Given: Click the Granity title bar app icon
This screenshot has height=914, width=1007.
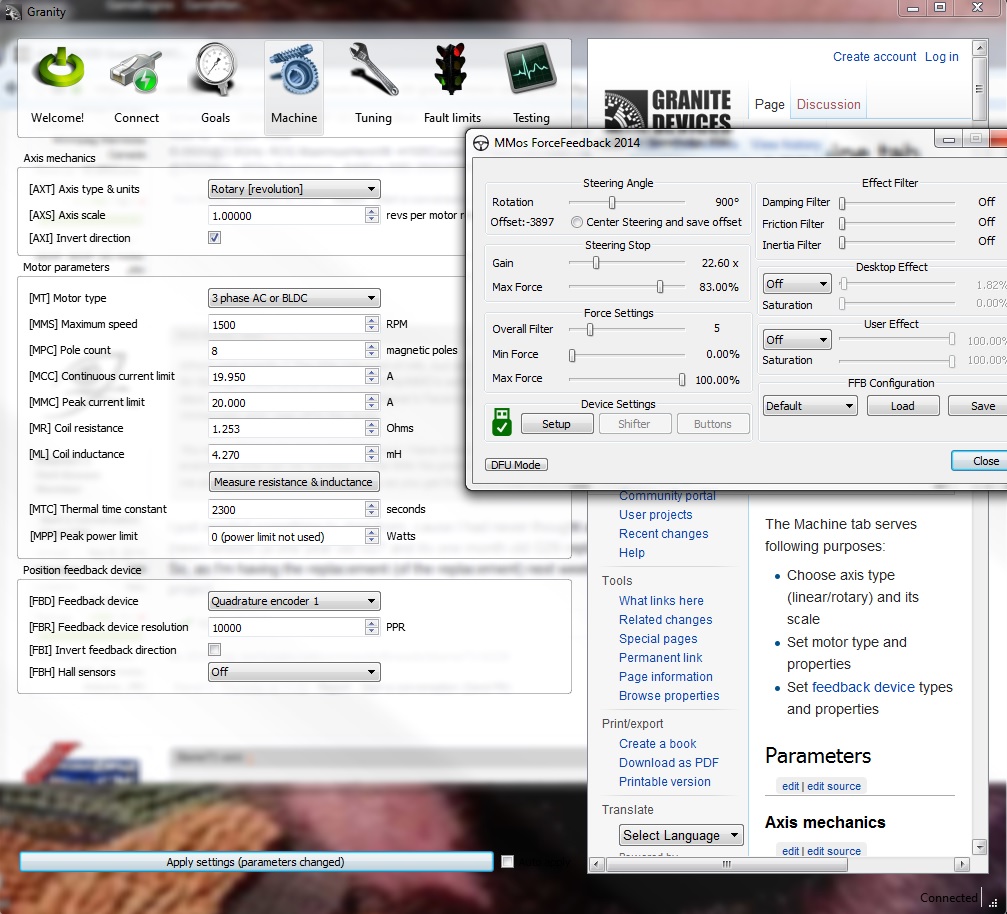Looking at the screenshot, I should tap(12, 12).
